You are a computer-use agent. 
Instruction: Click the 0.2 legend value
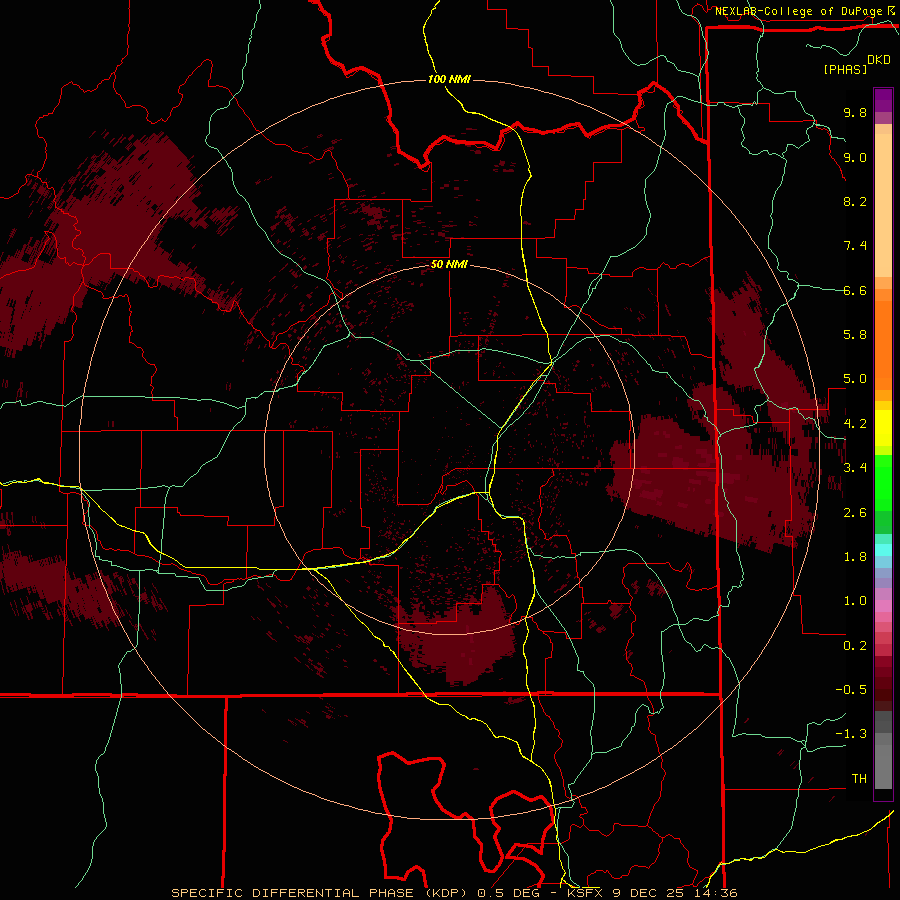(x=855, y=646)
